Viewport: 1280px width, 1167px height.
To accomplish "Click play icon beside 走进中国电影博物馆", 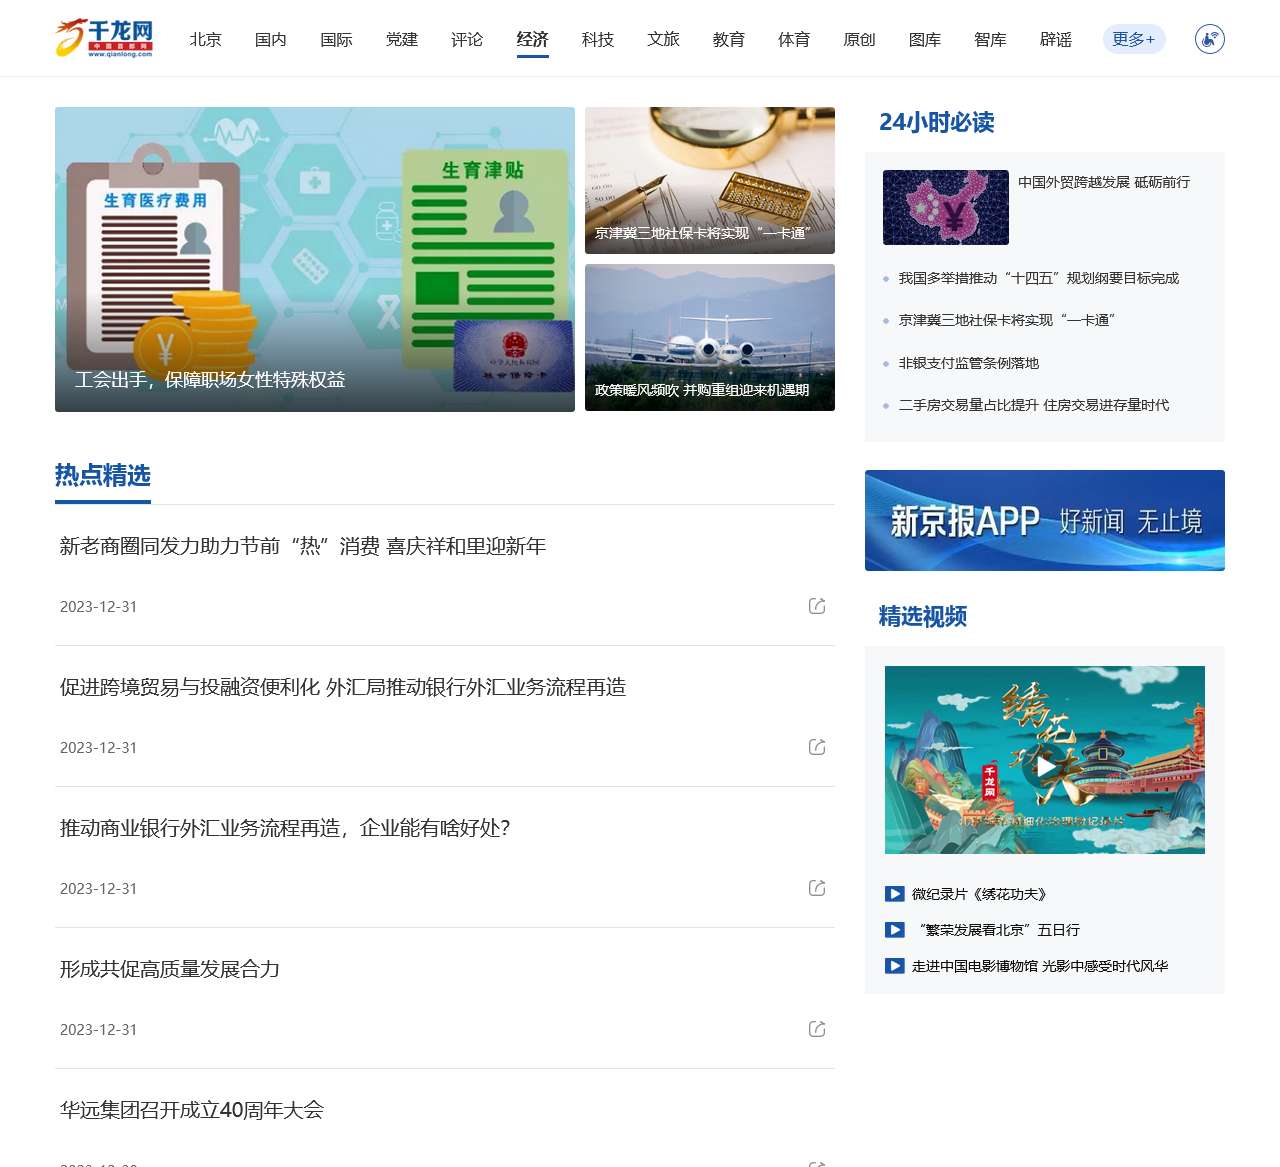I will click(894, 966).
